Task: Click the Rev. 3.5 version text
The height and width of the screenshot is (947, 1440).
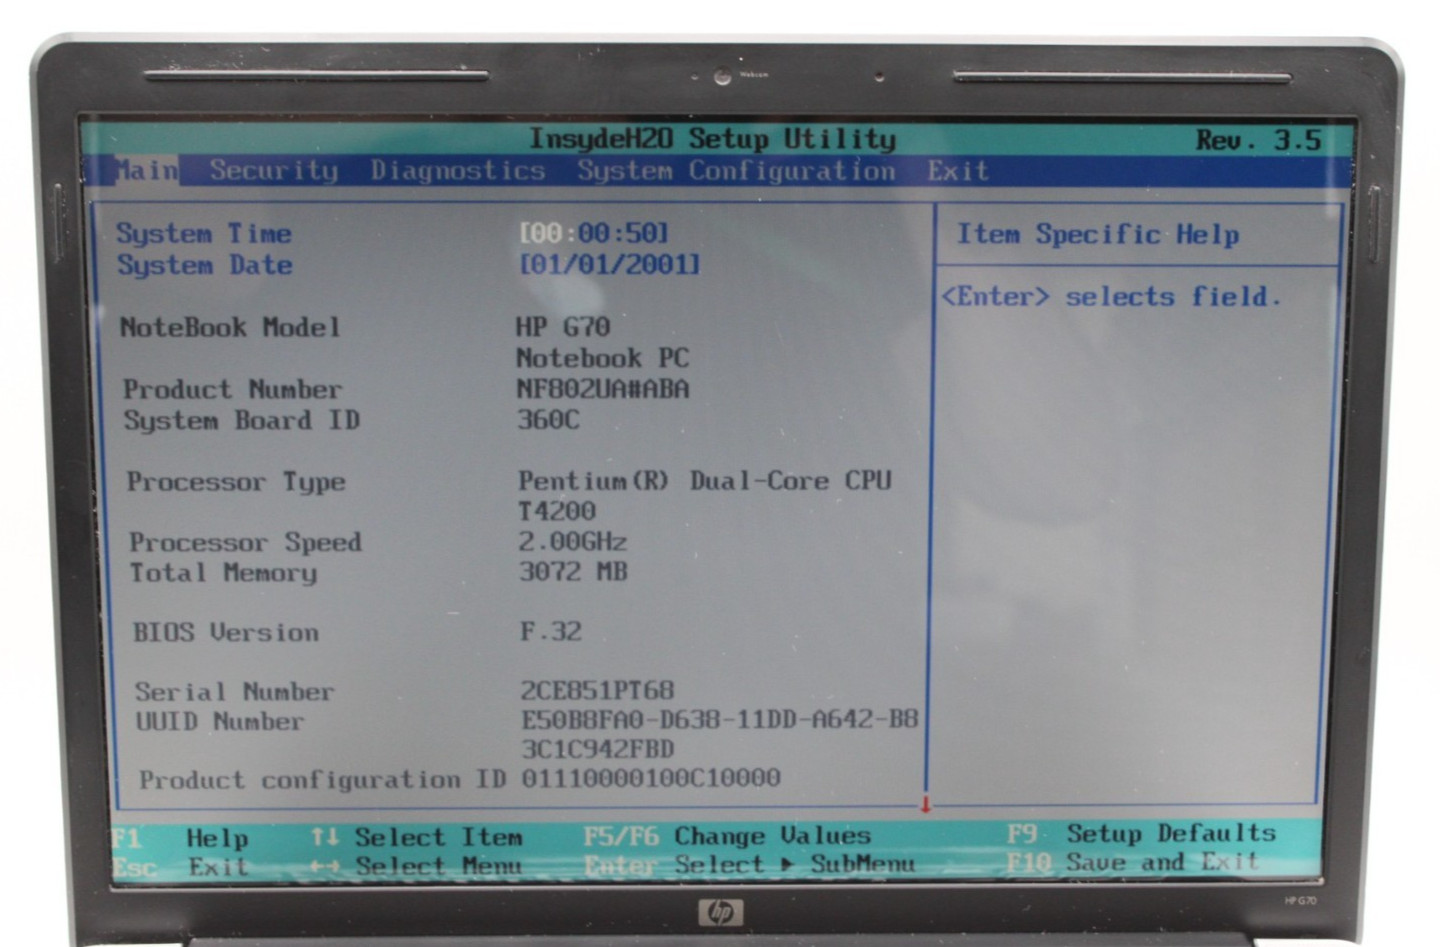Action: click(x=1259, y=140)
